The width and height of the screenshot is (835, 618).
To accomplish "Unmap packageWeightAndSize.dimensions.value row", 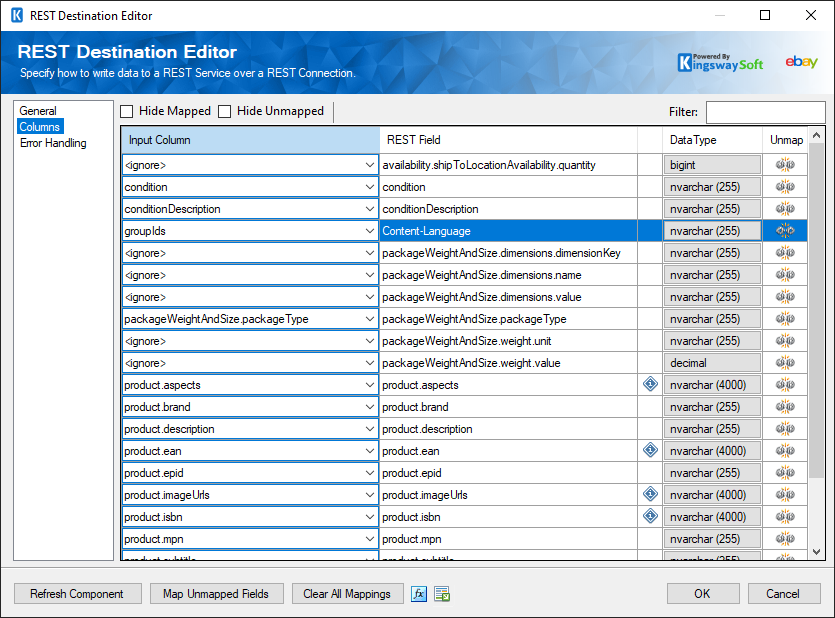I will (x=785, y=297).
